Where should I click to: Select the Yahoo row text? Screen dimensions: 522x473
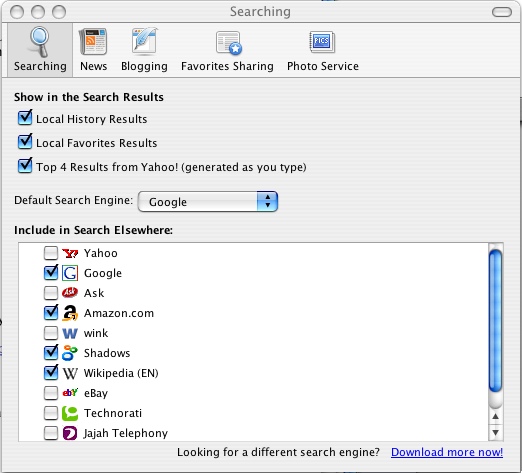click(x=101, y=253)
